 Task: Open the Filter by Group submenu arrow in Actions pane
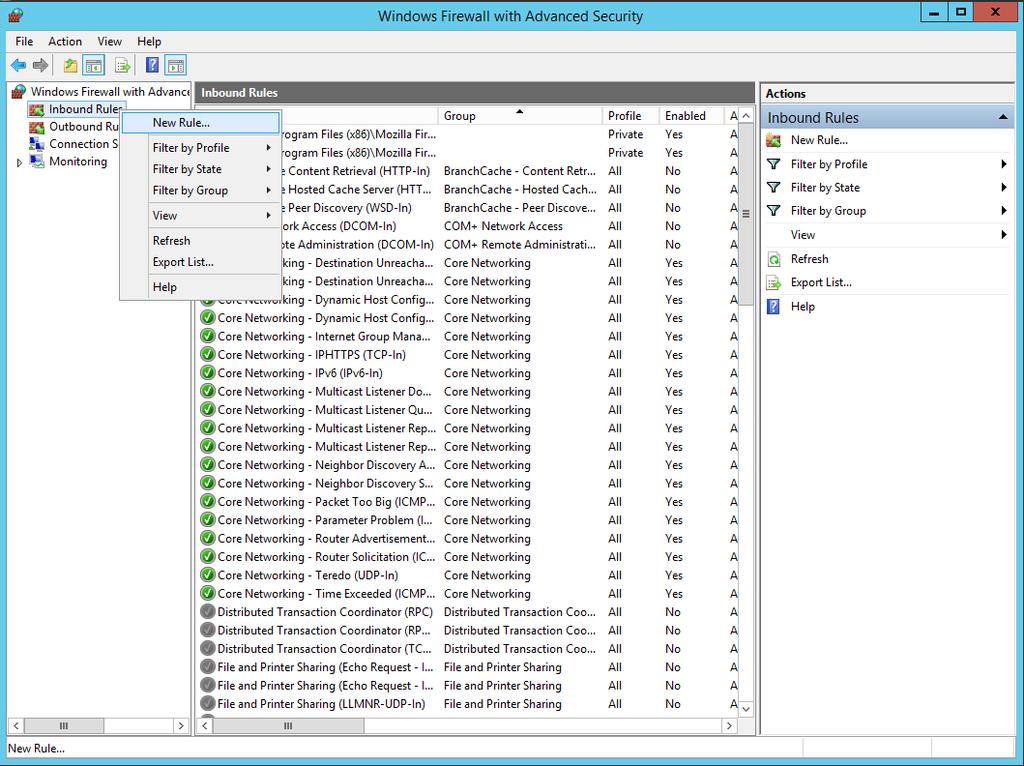coord(1004,211)
